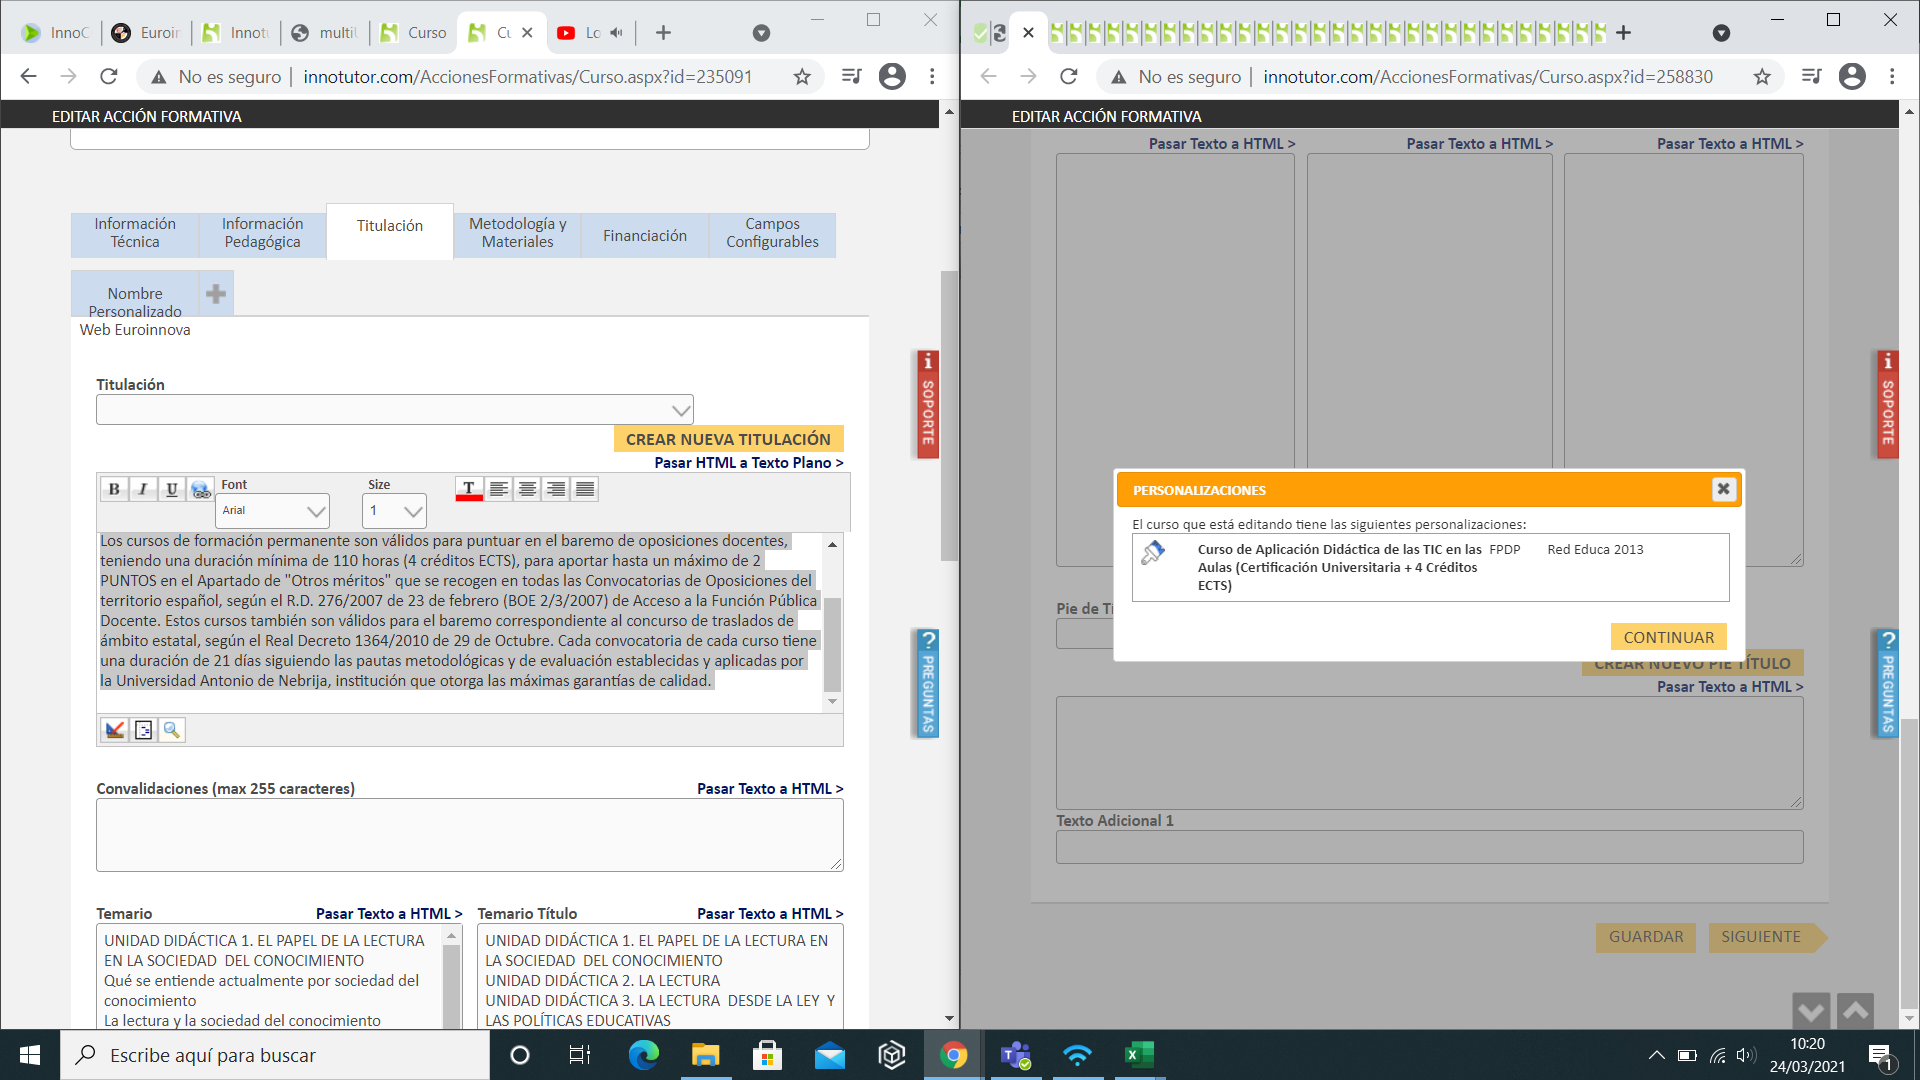This screenshot has height=1080, width=1920.
Task: Expand the Titulación dropdown
Action: (394, 410)
